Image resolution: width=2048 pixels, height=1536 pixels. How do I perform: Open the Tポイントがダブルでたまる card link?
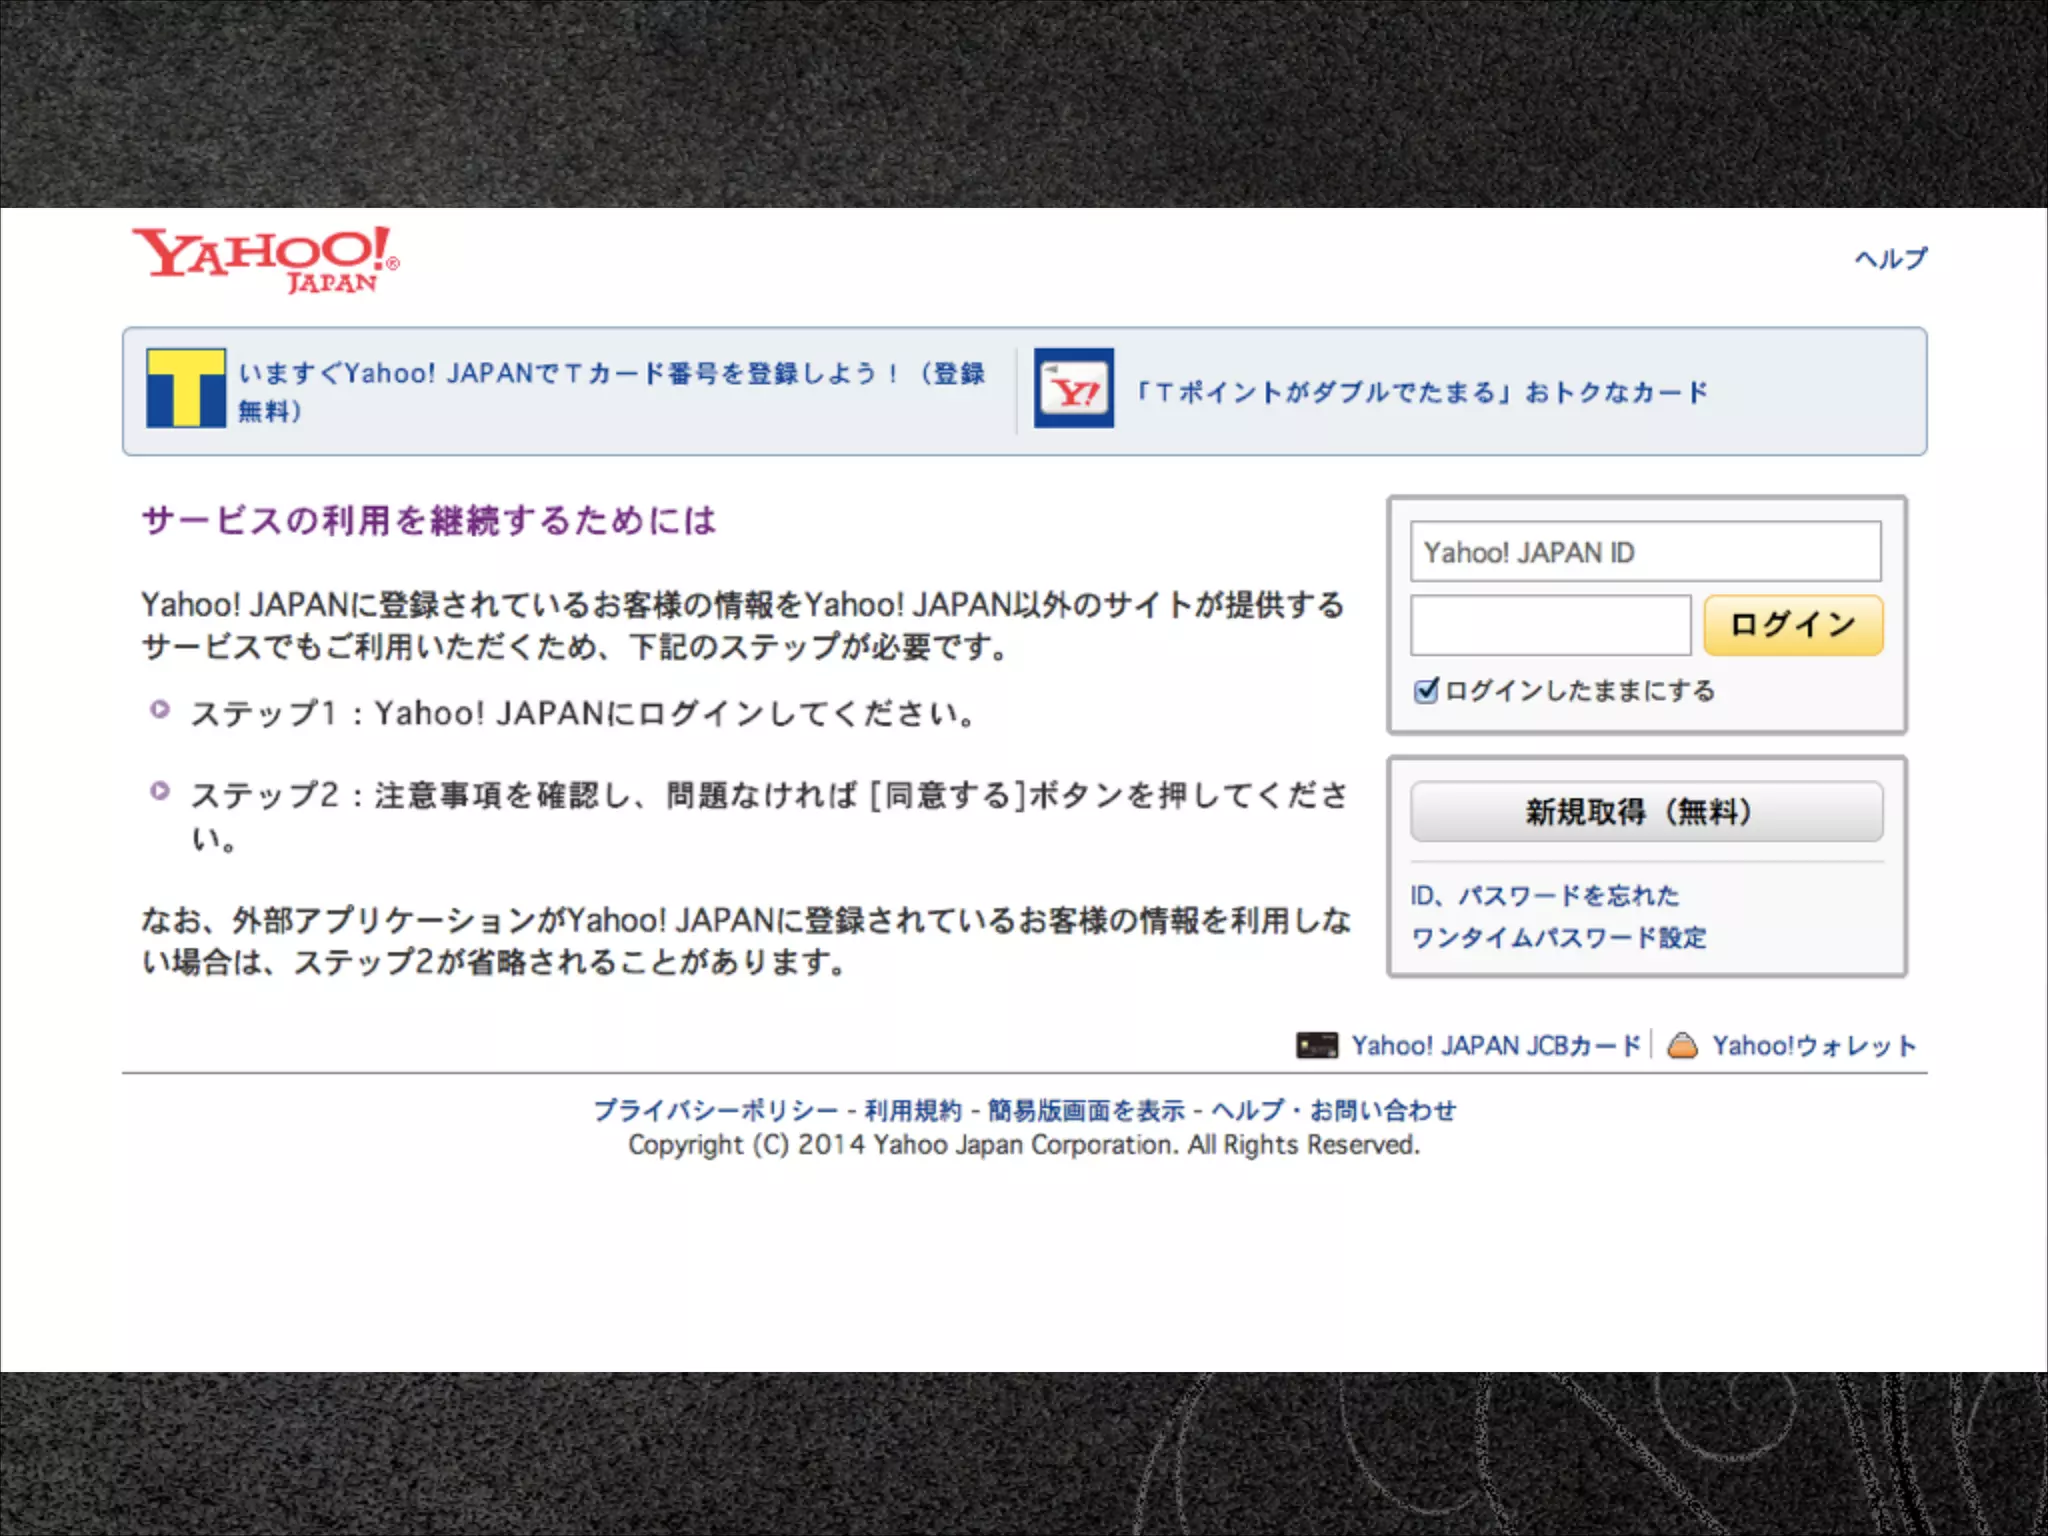click(1422, 392)
